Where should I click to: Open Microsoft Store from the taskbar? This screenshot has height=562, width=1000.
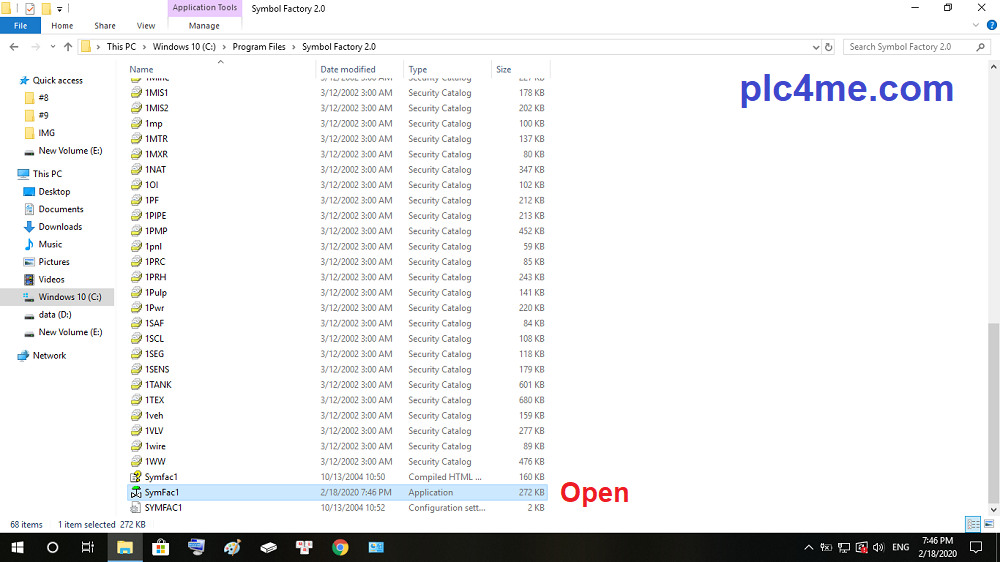coord(160,547)
